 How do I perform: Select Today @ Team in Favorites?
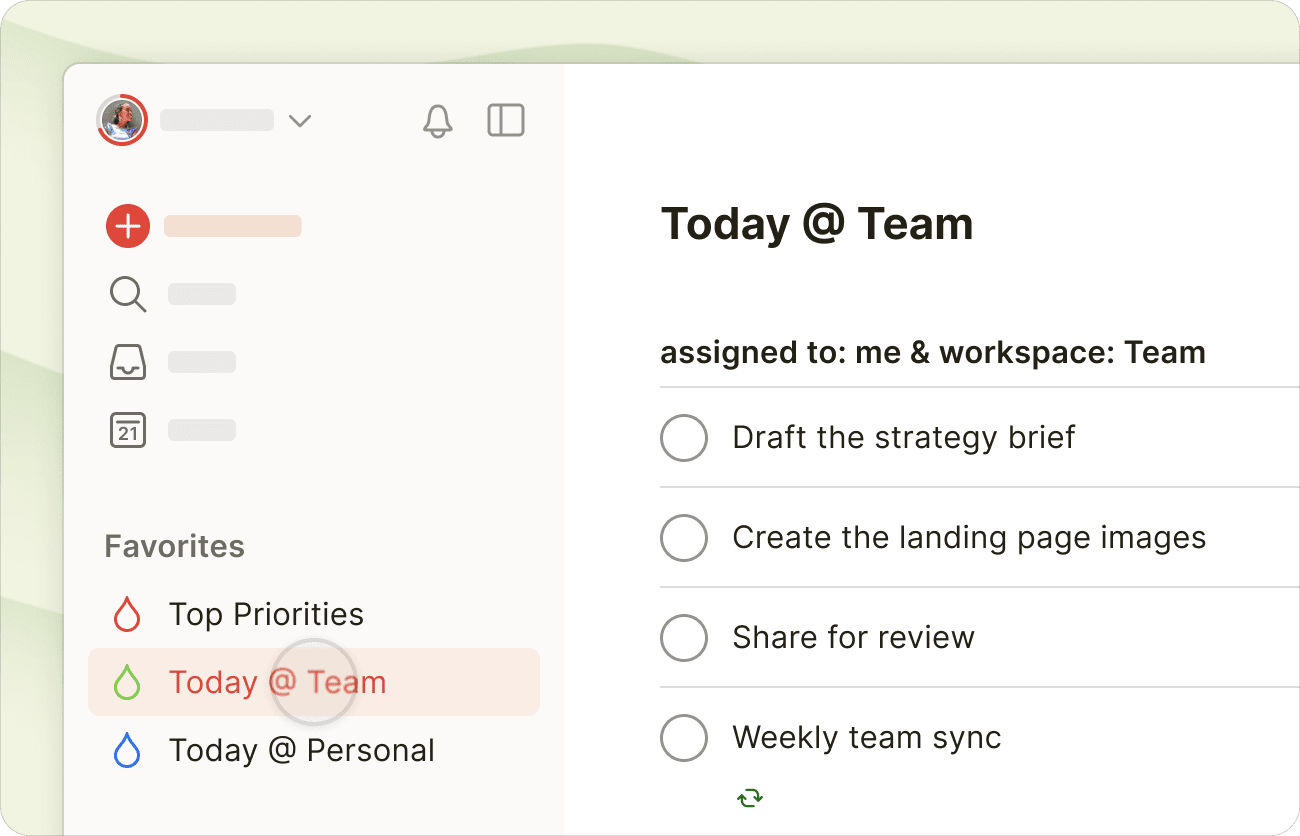pyautogui.click(x=277, y=682)
